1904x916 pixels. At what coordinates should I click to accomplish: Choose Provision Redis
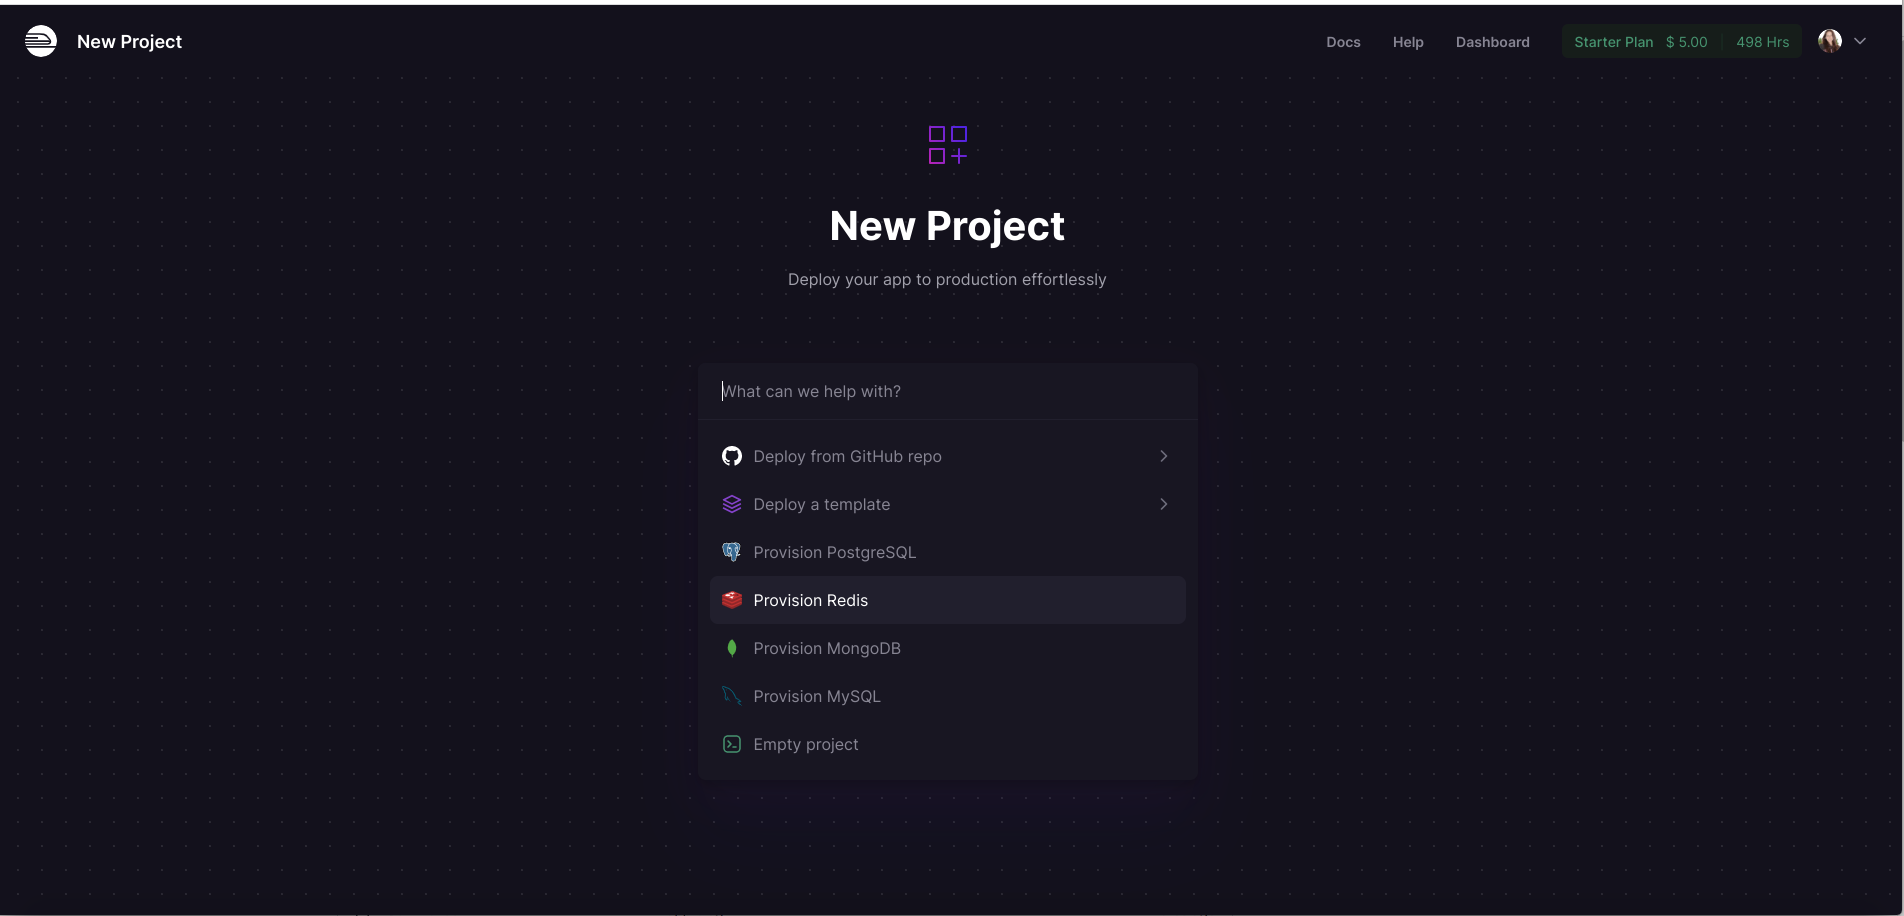click(948, 600)
